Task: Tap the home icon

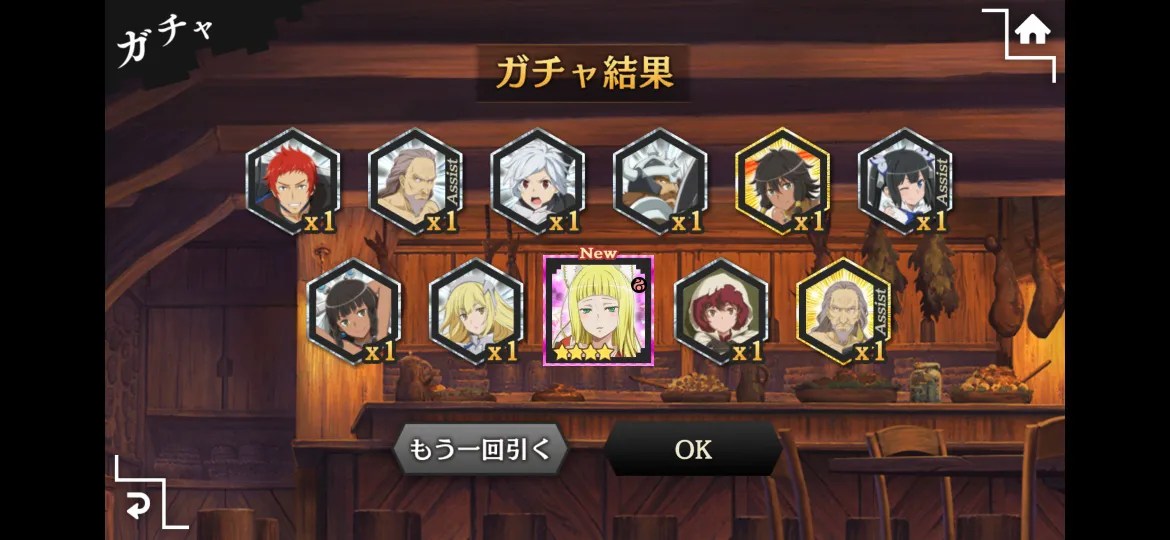Action: pos(1032,31)
